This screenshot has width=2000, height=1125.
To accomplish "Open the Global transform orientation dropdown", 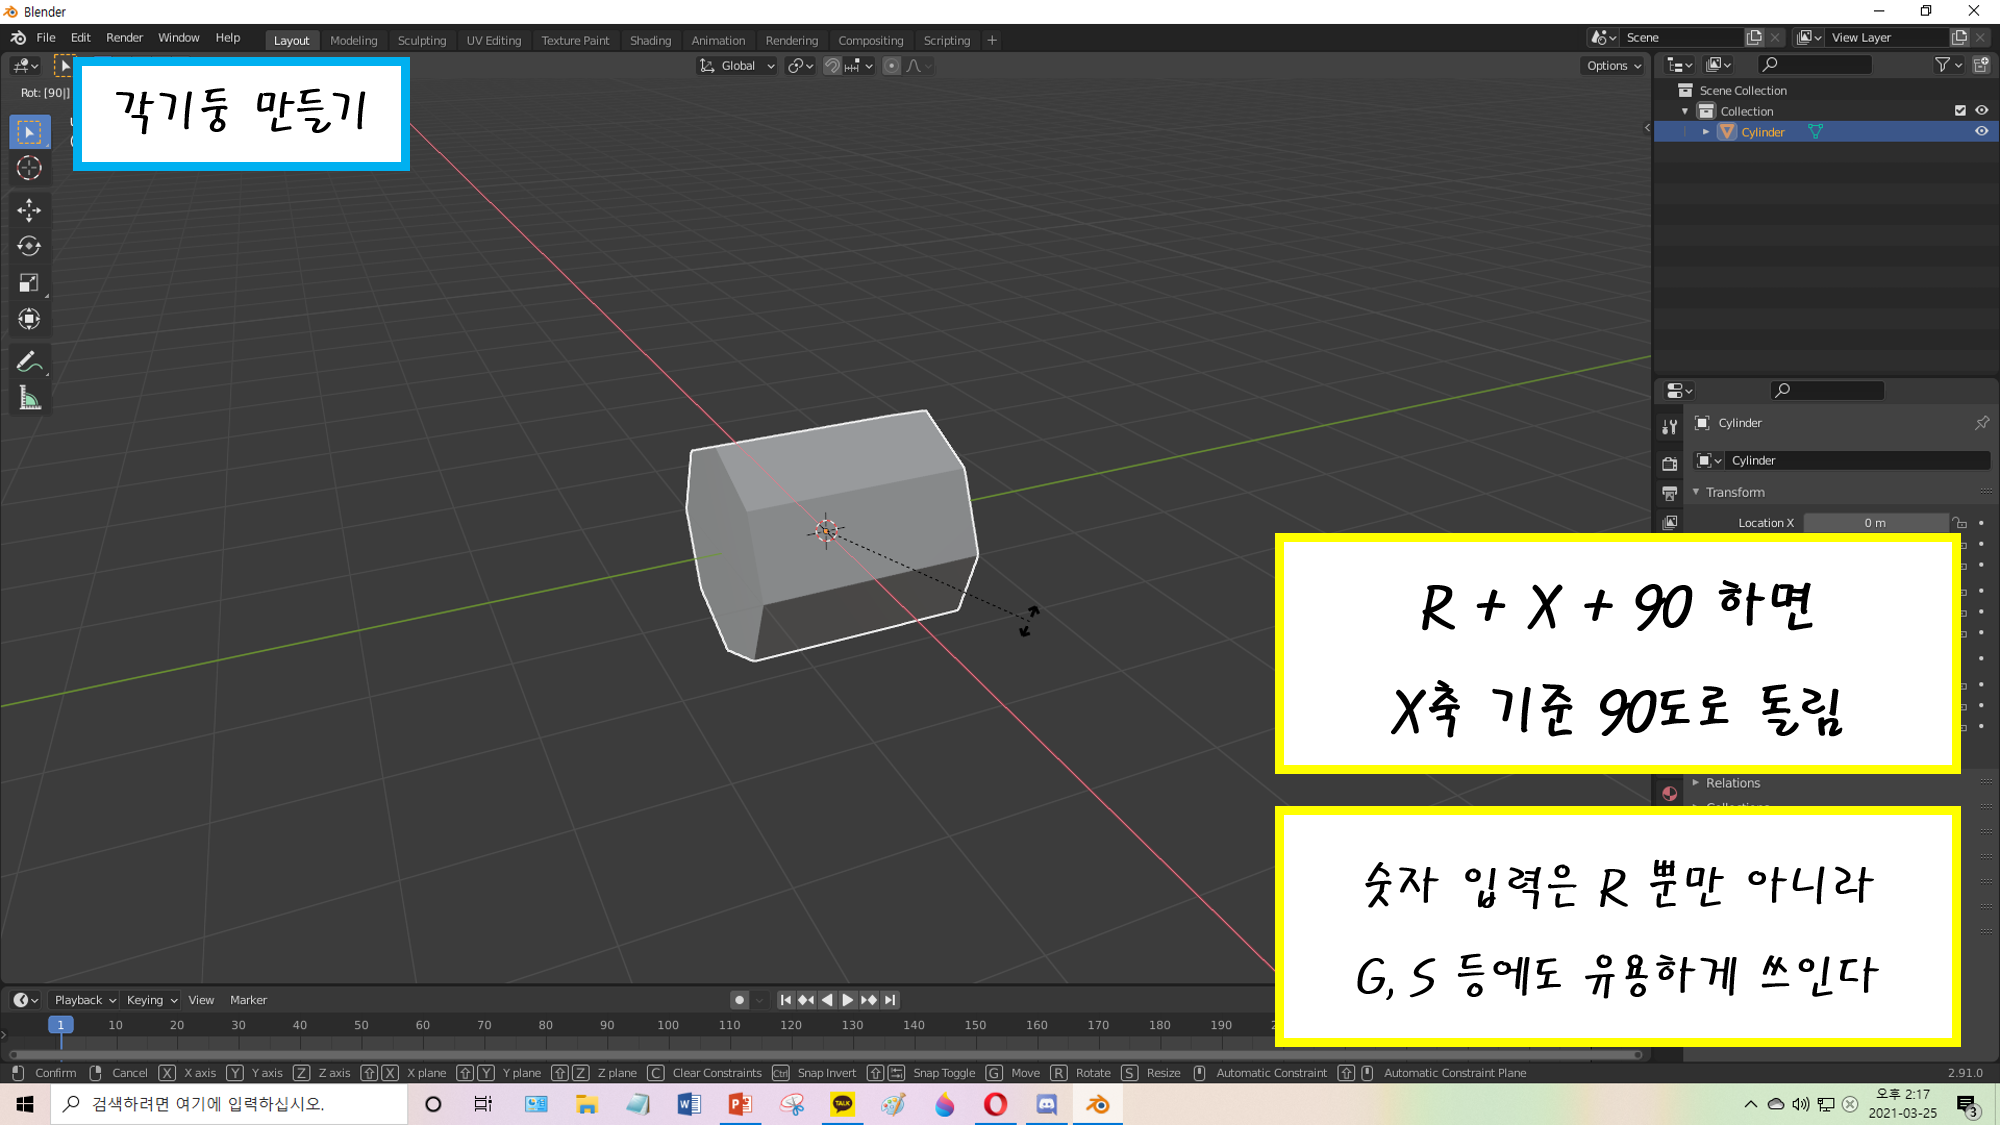I will [x=738, y=66].
